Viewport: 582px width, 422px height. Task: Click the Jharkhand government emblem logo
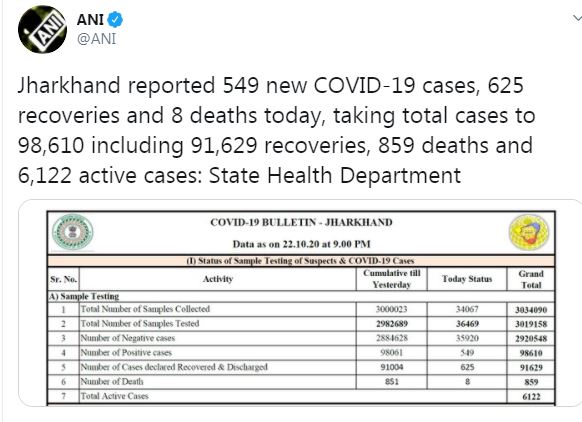(x=72, y=232)
